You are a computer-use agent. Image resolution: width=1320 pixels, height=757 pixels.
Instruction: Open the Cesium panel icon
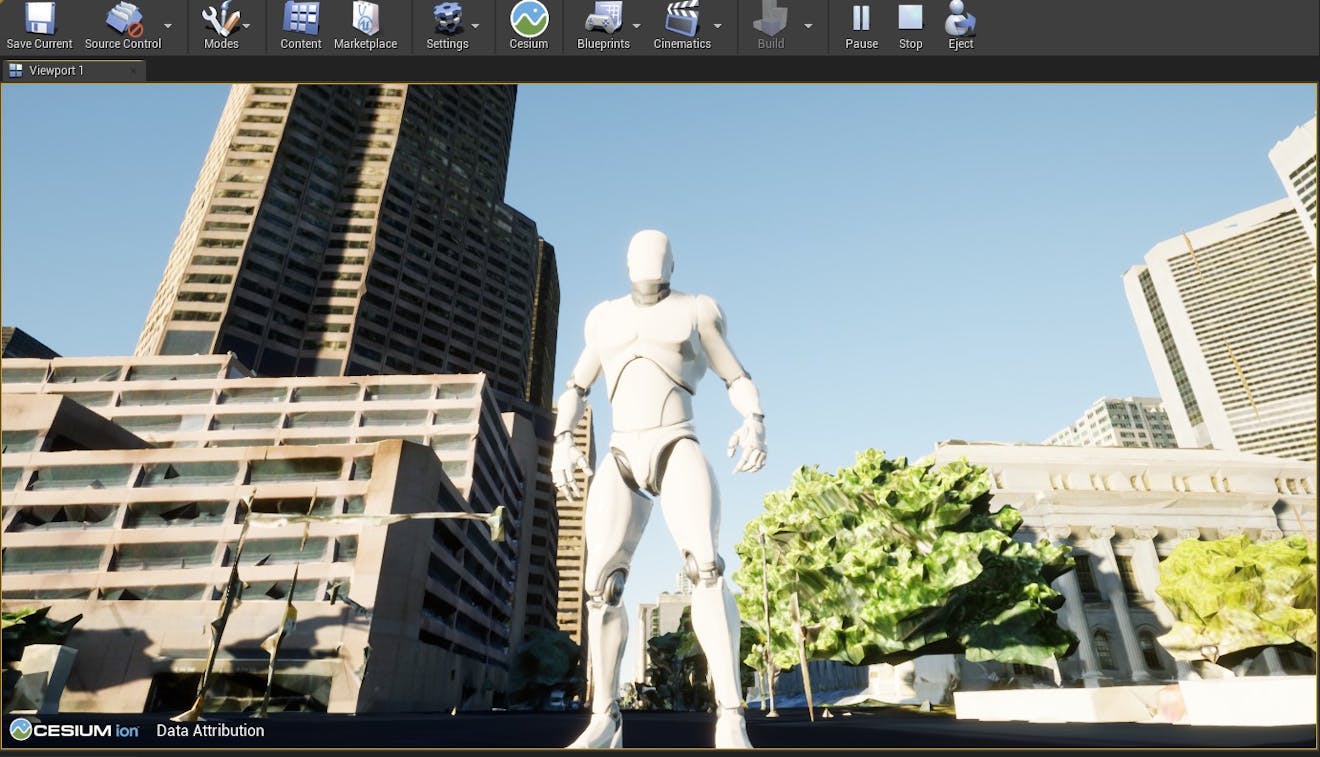pyautogui.click(x=529, y=26)
